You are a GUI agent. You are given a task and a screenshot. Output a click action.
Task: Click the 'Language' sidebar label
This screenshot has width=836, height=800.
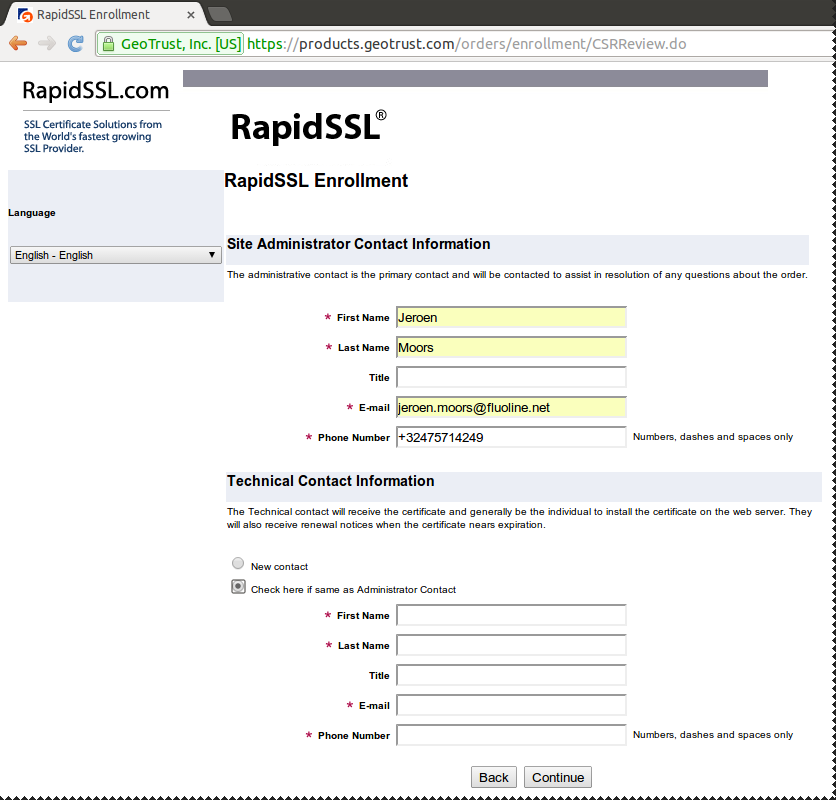(x=32, y=213)
